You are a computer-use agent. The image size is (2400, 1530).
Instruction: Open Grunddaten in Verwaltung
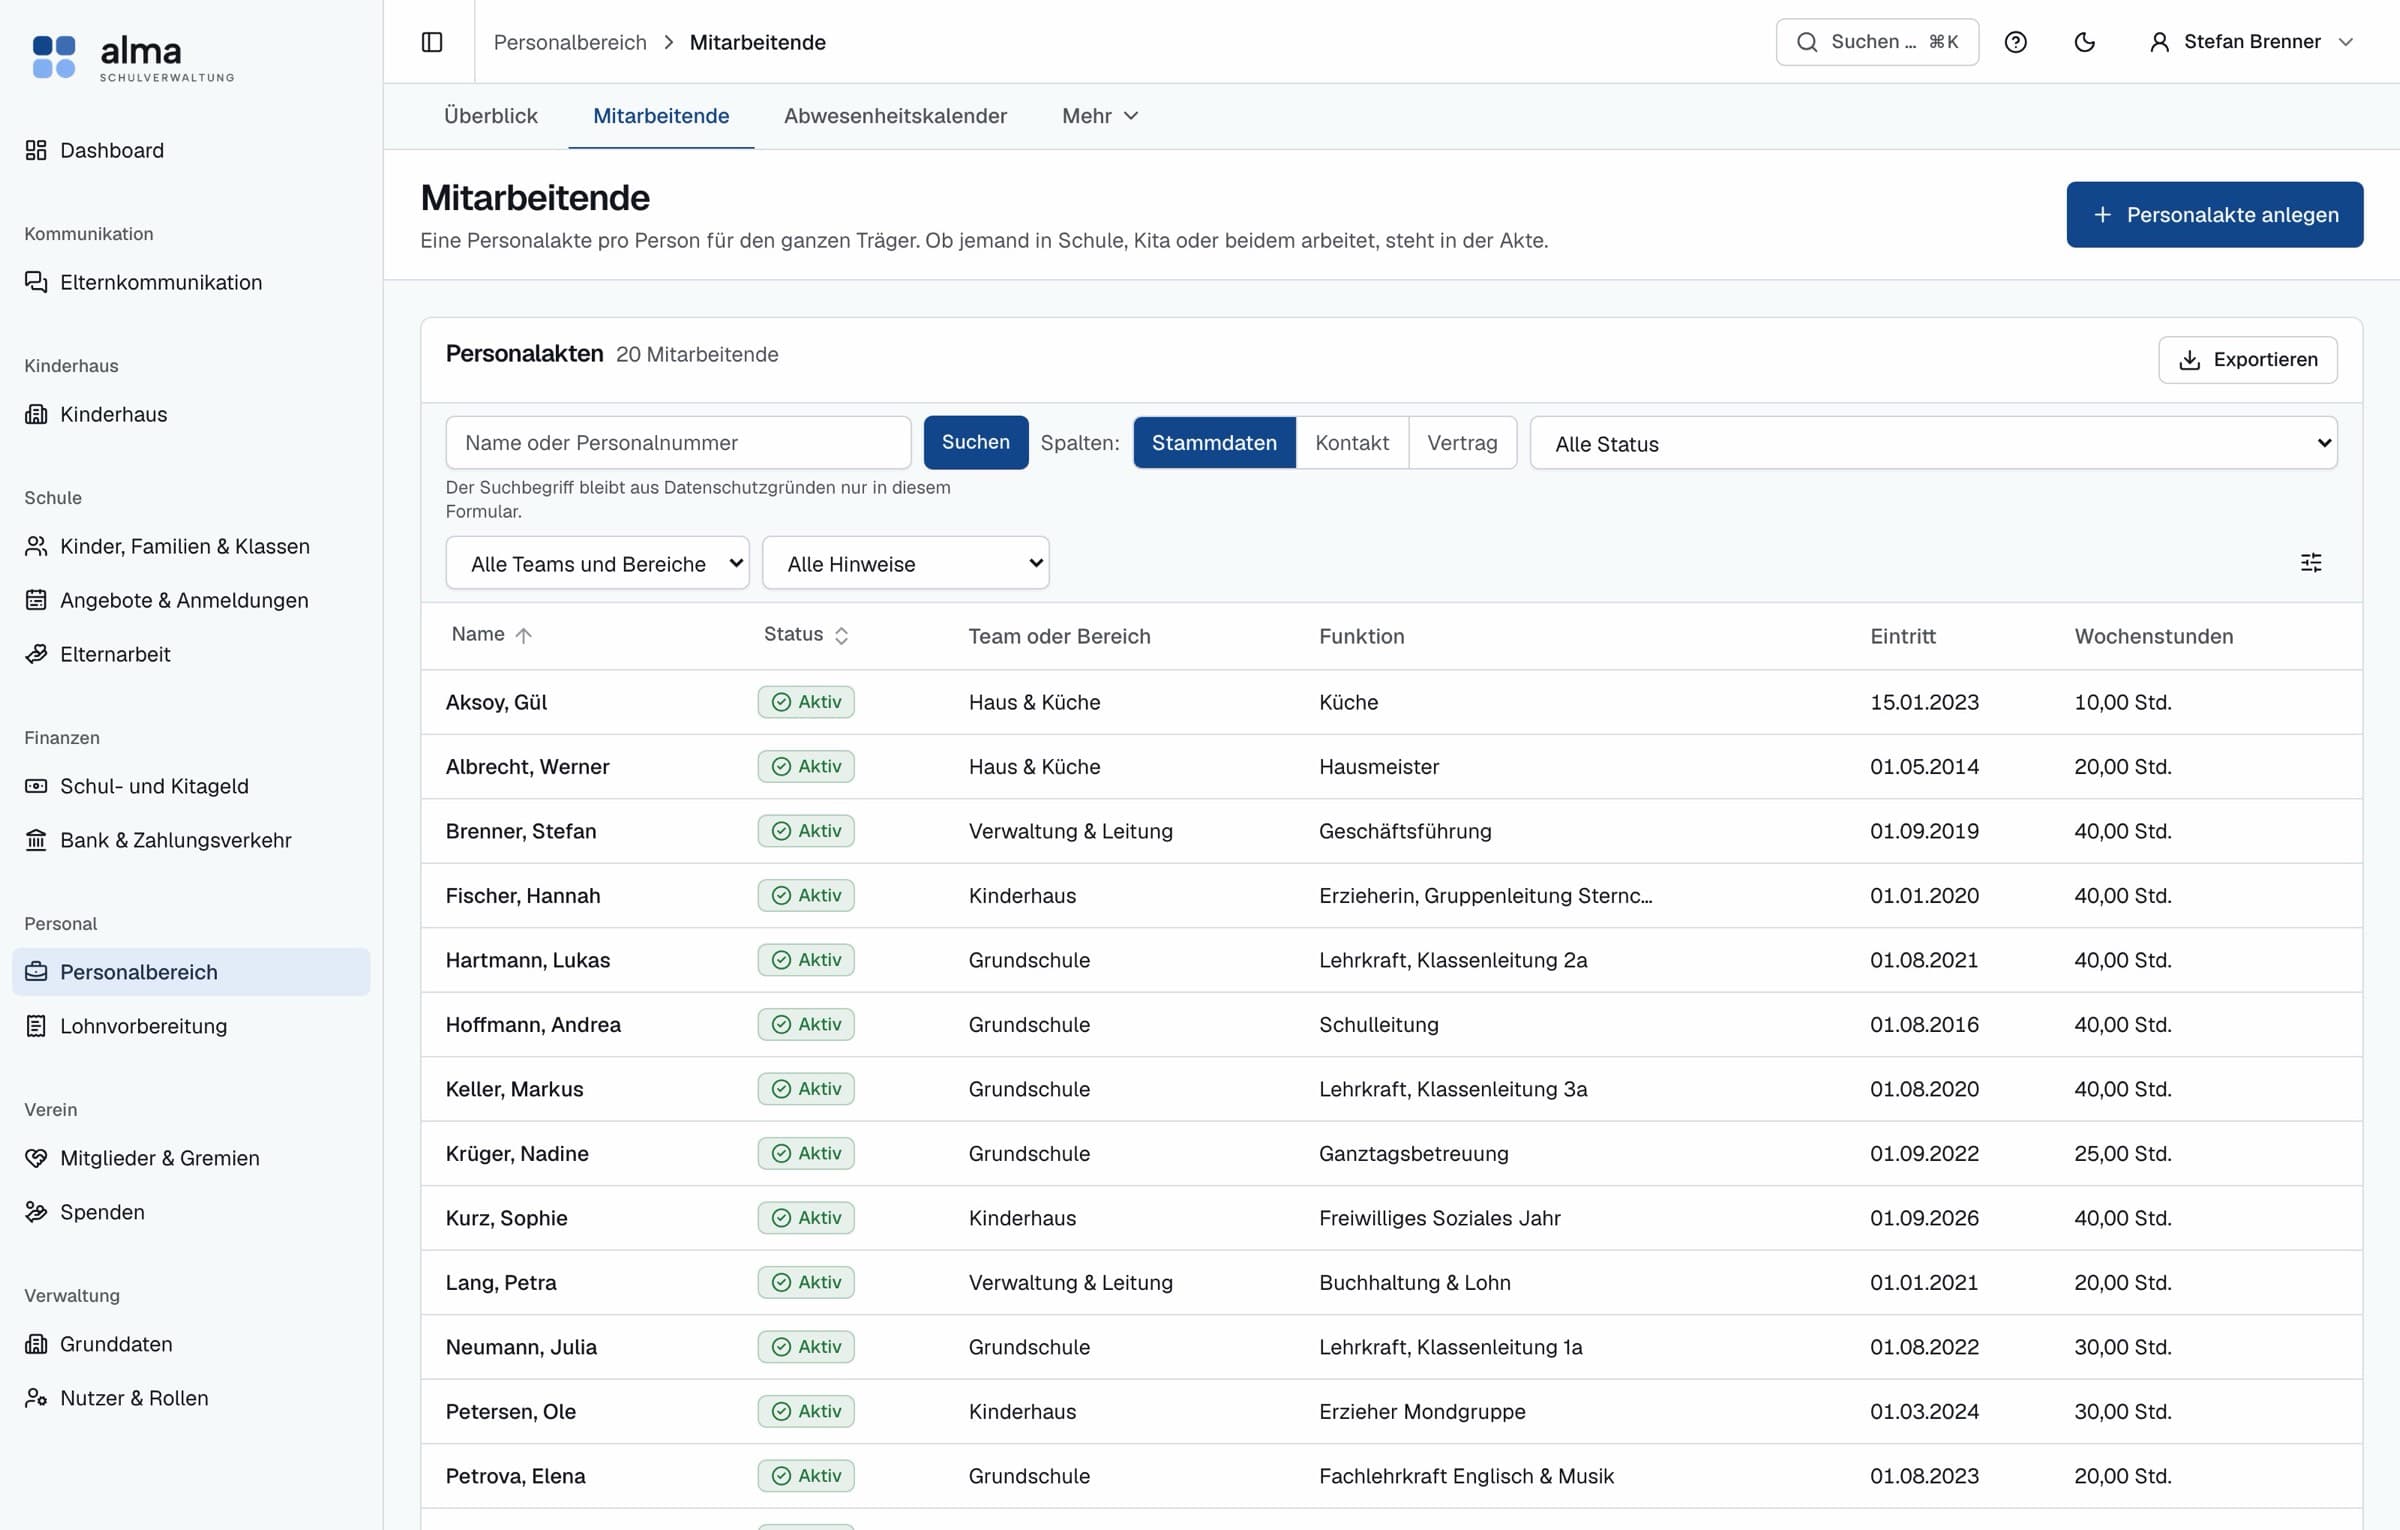[191, 1344]
